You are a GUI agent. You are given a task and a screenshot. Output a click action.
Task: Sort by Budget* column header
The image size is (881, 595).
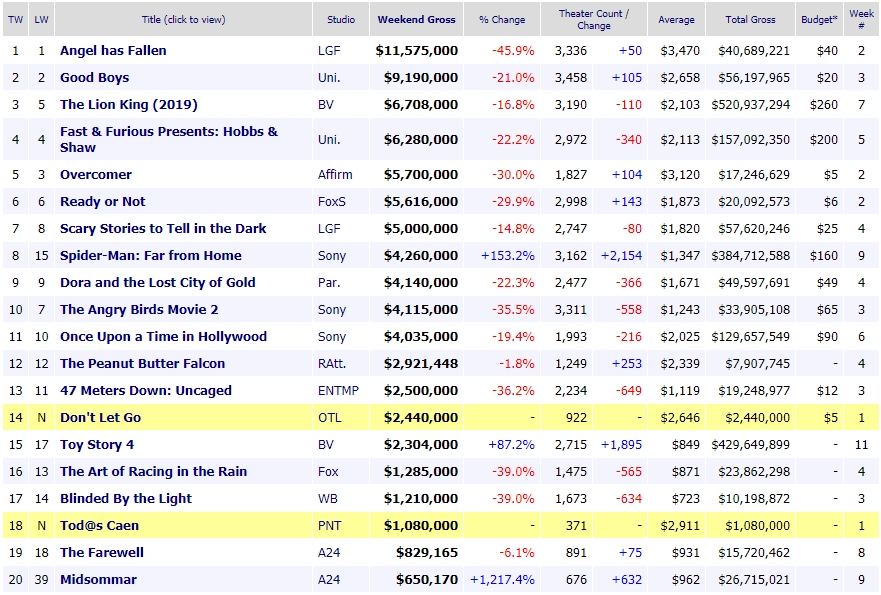click(x=819, y=20)
